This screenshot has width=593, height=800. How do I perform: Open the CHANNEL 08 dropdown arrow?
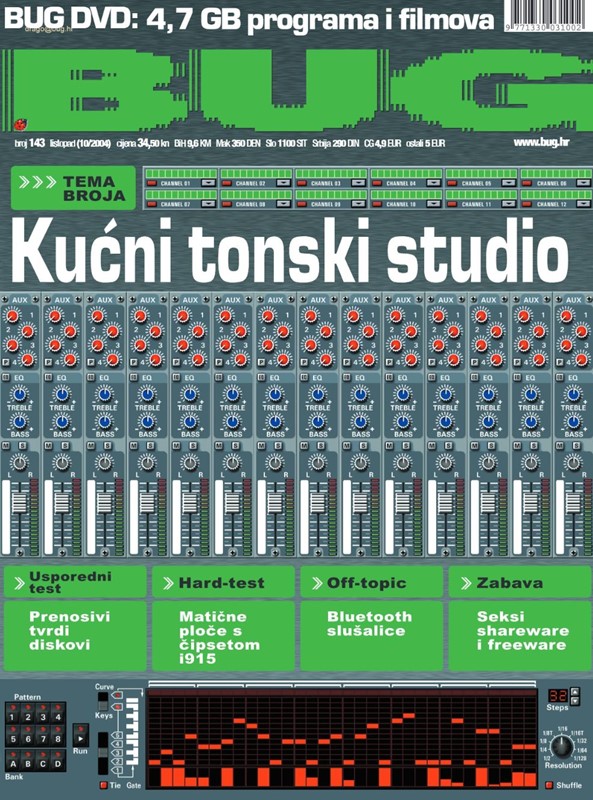283,204
